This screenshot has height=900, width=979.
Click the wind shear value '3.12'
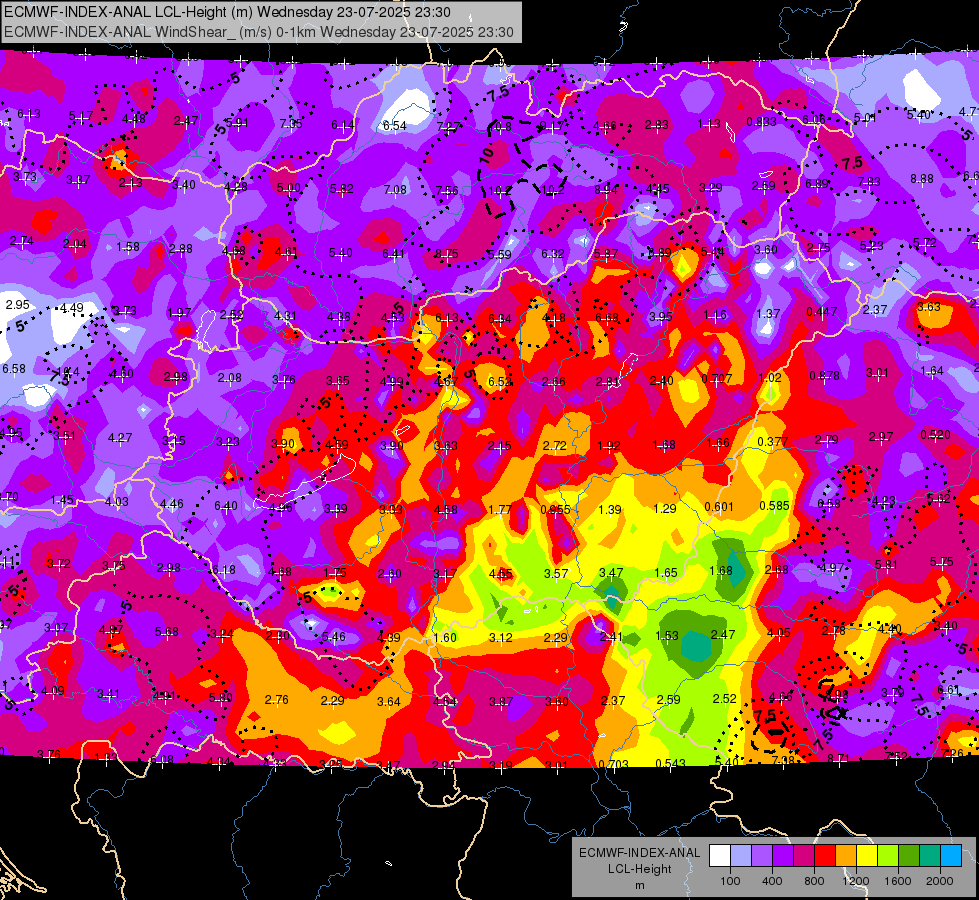pyautogui.click(x=500, y=638)
